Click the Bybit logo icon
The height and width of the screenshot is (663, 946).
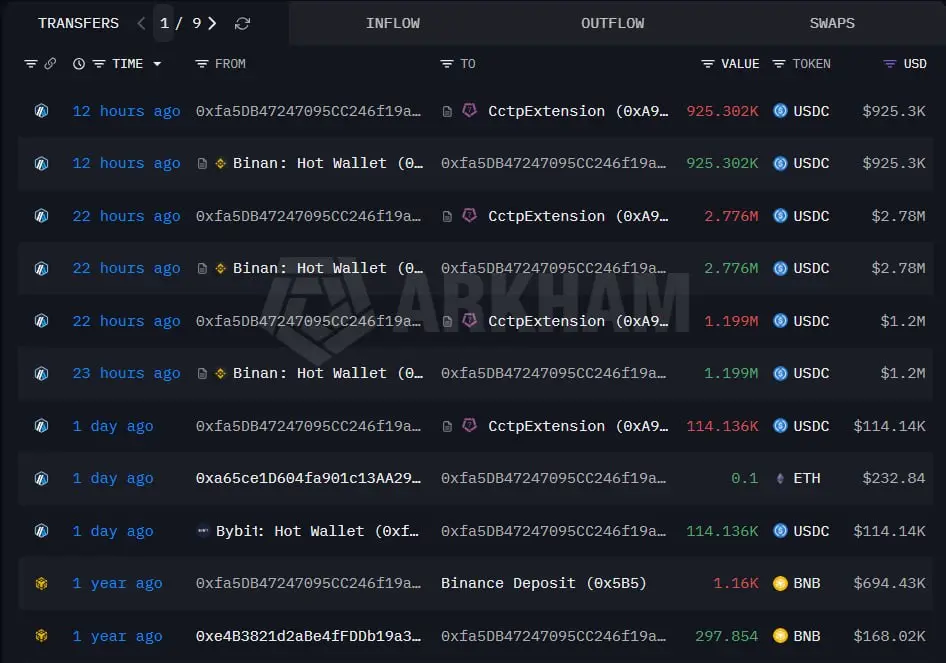(x=203, y=531)
